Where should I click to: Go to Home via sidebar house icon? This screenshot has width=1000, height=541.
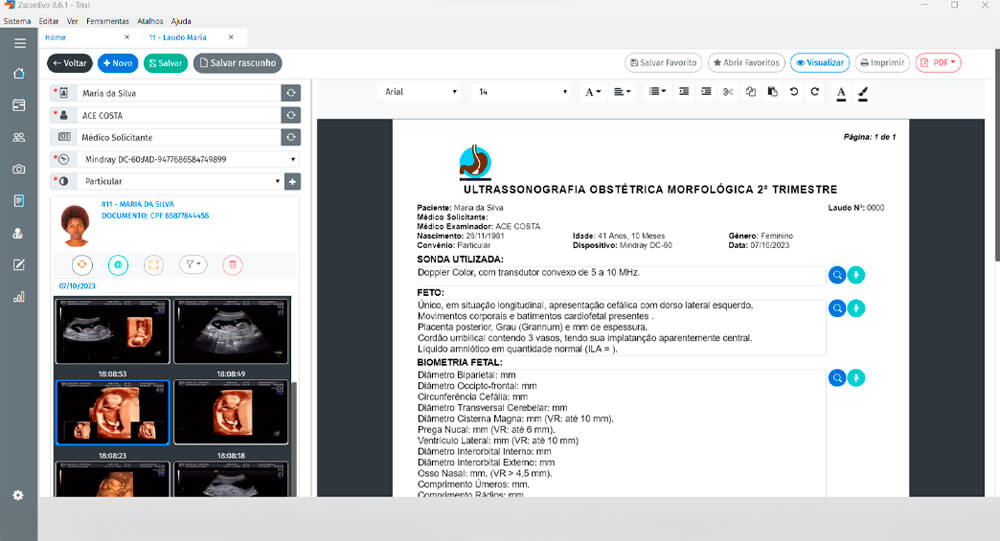pos(19,73)
